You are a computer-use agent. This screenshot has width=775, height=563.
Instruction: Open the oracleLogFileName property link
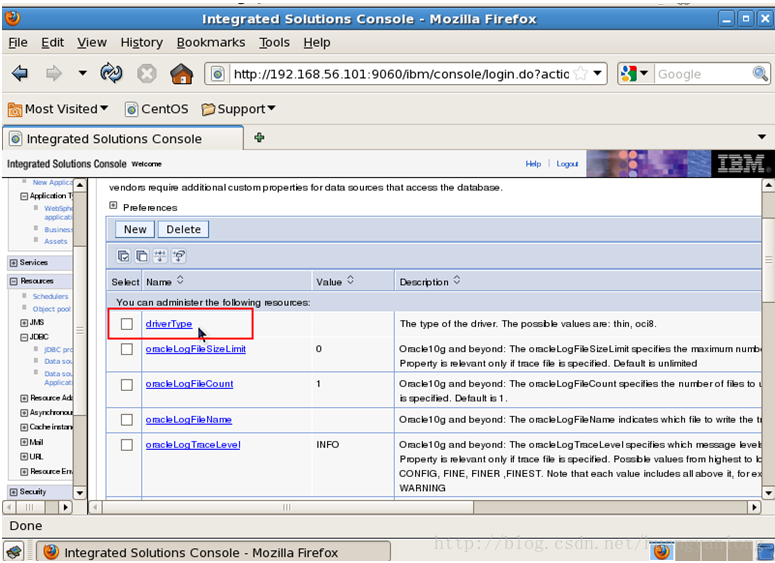click(188, 420)
